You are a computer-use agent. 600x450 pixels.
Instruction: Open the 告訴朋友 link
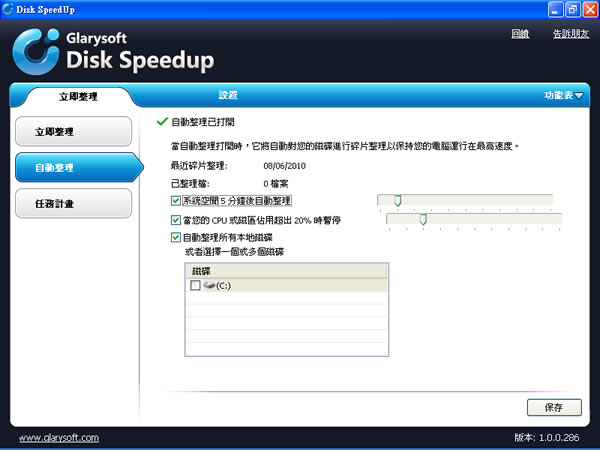[x=571, y=34]
